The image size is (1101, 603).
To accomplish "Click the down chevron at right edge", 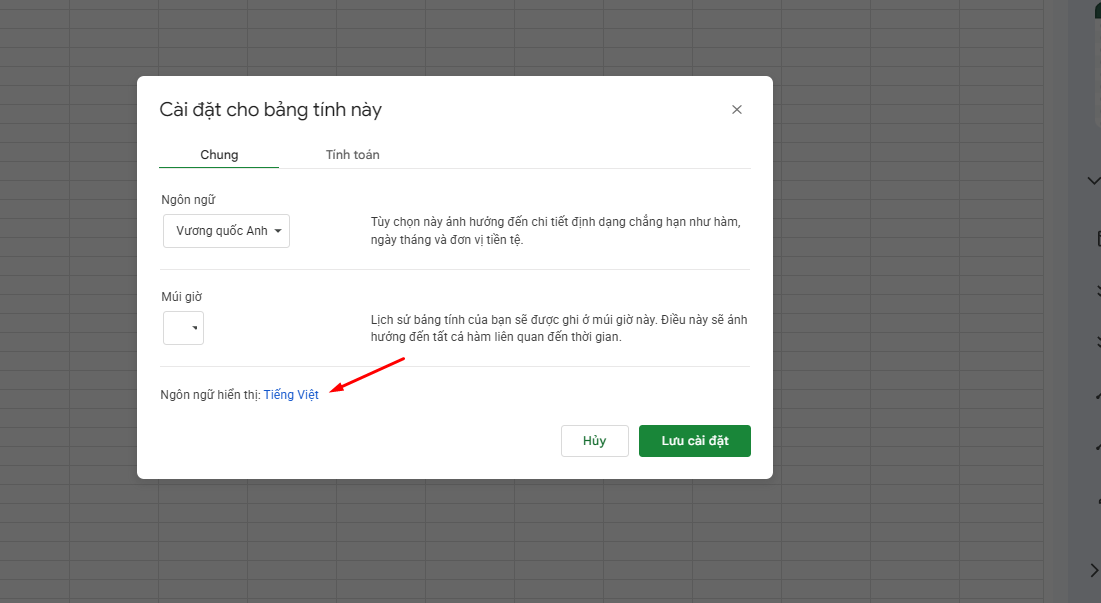I will 1093,180.
